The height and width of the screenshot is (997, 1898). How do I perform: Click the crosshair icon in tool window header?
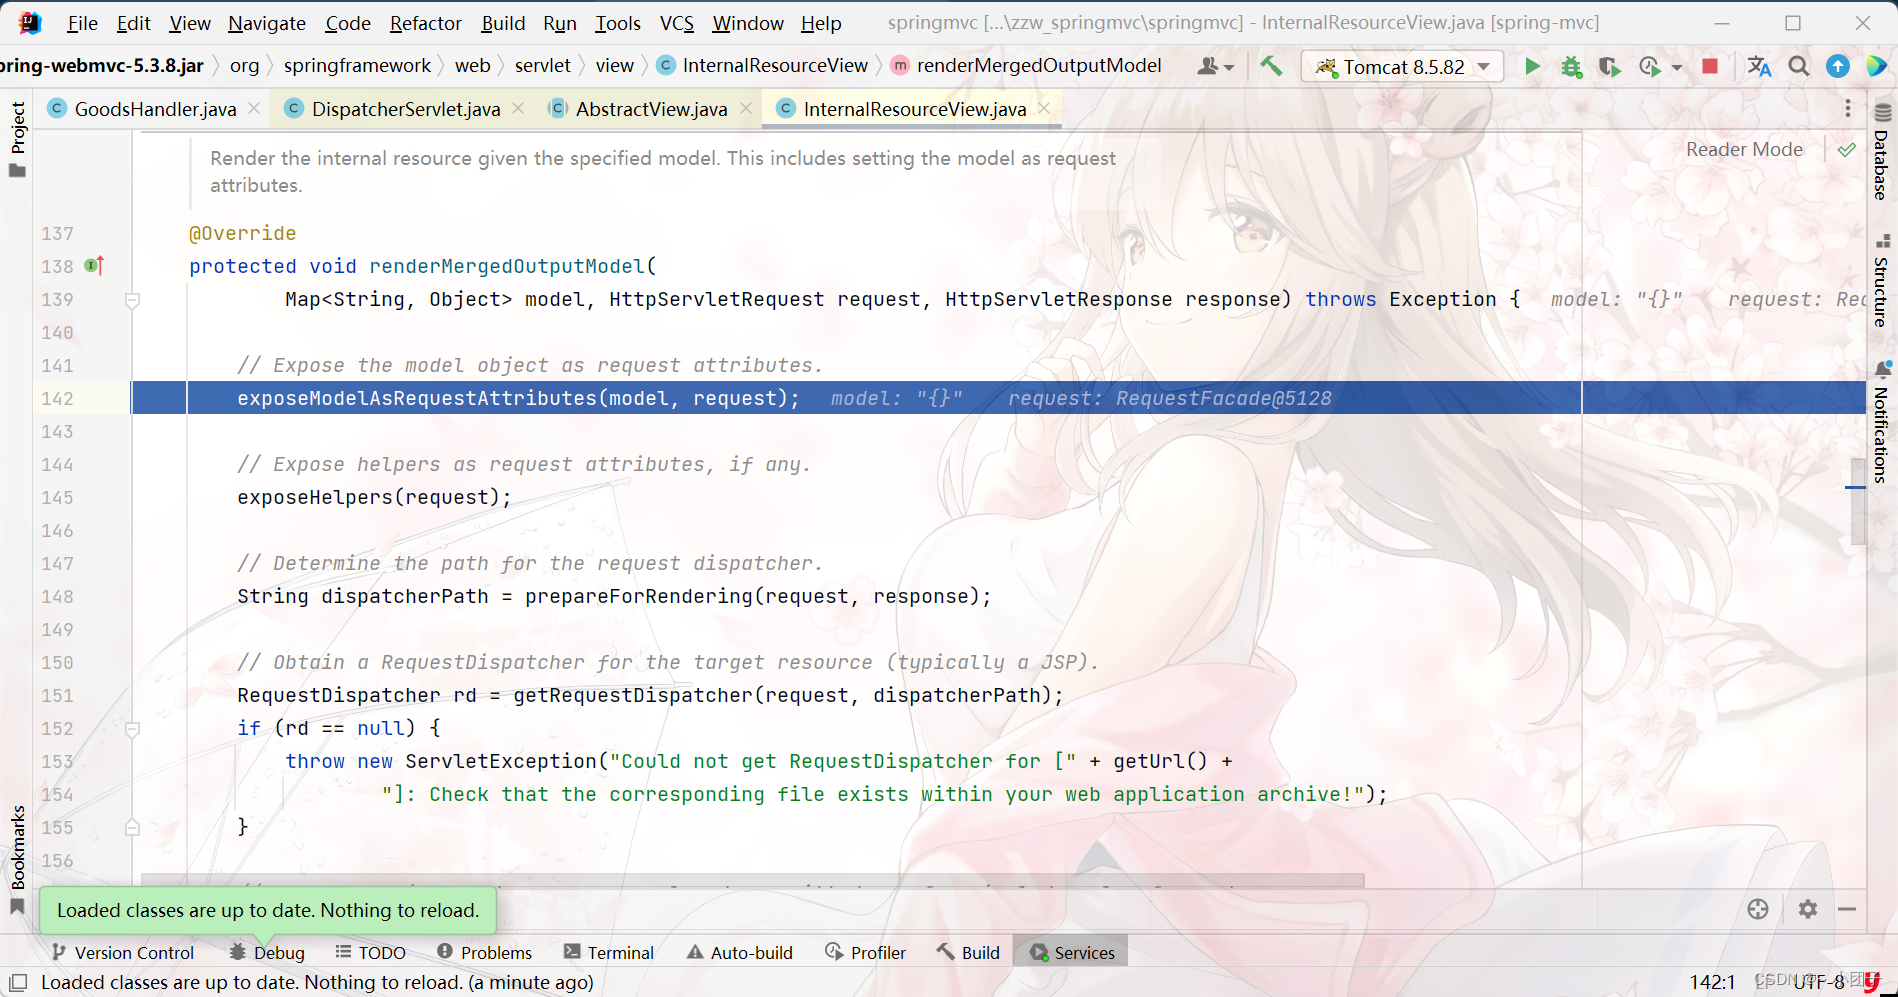pyautogui.click(x=1758, y=909)
